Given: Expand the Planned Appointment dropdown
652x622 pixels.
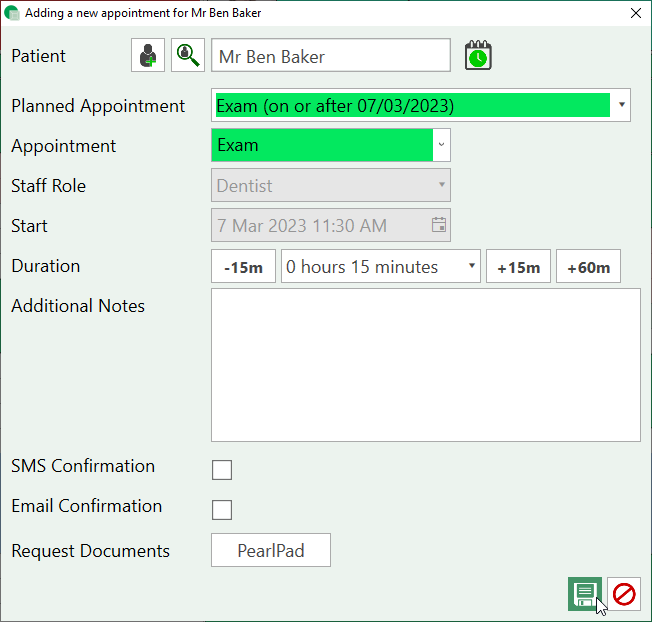Looking at the screenshot, I should [x=621, y=105].
